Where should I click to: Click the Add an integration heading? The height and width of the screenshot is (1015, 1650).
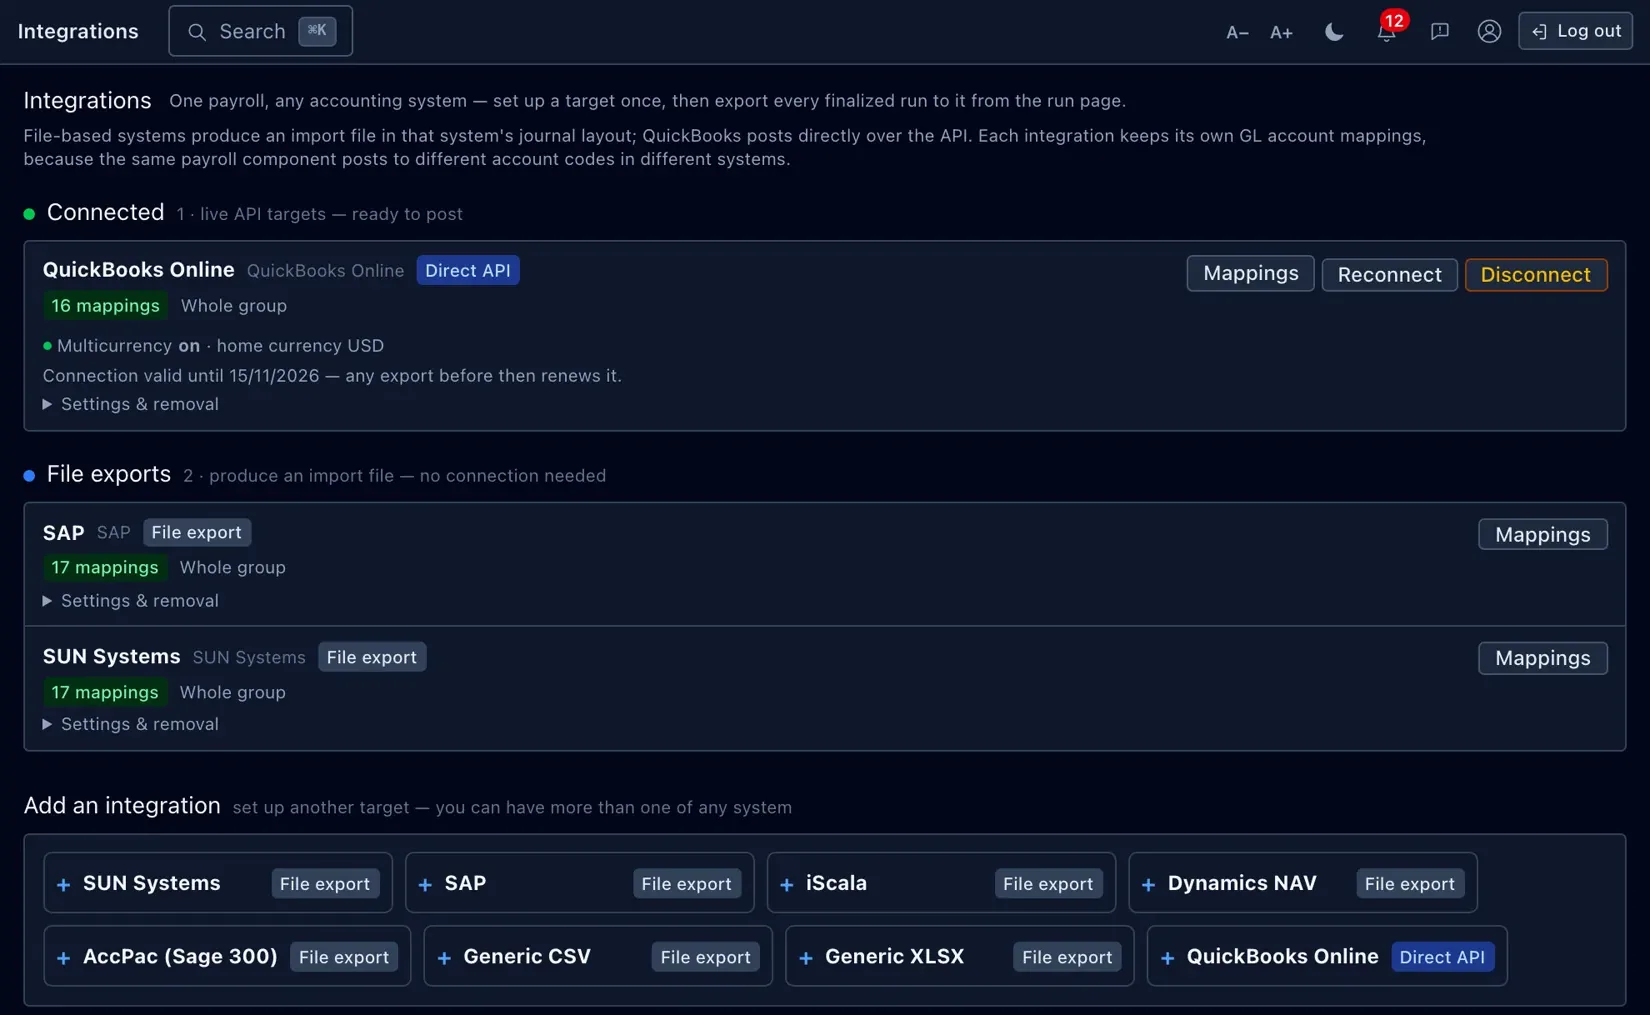122,805
